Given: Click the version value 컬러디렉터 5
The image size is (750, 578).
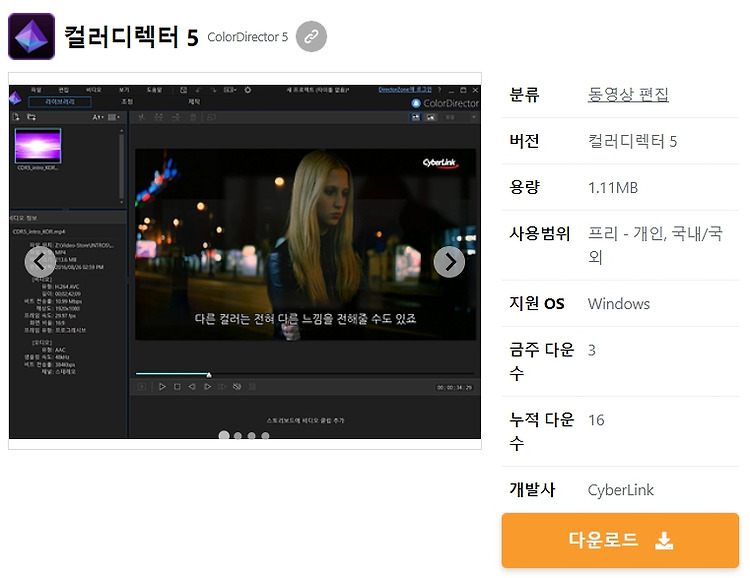Looking at the screenshot, I should coord(632,141).
